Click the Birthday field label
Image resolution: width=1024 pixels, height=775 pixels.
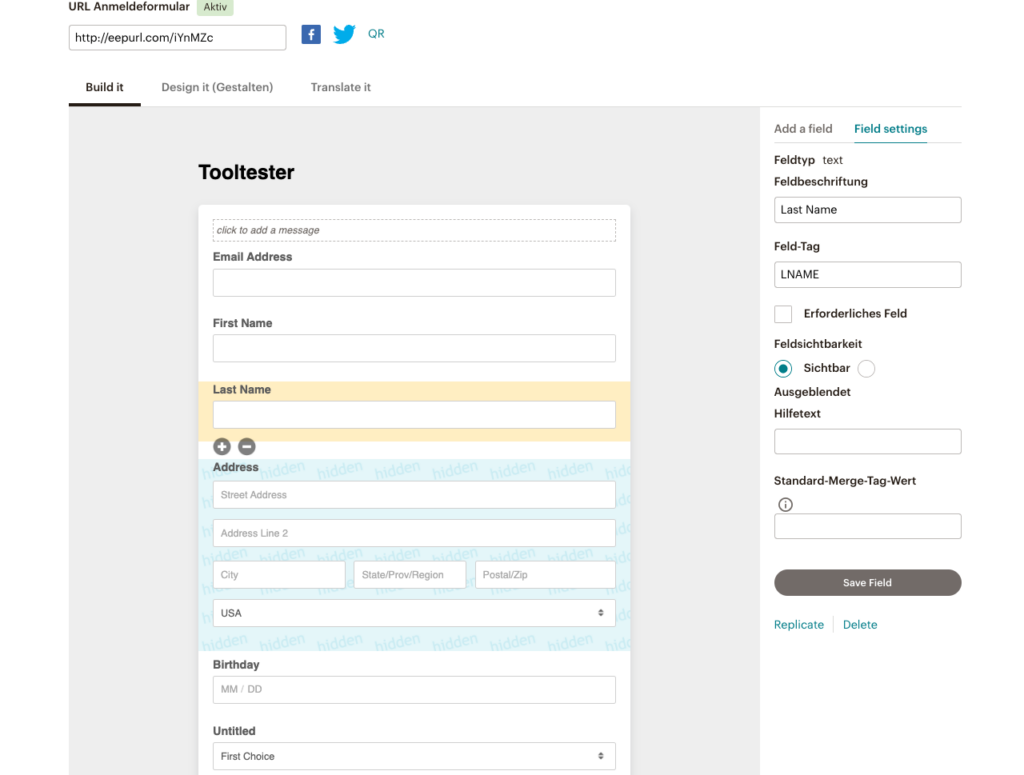pyautogui.click(x=236, y=665)
